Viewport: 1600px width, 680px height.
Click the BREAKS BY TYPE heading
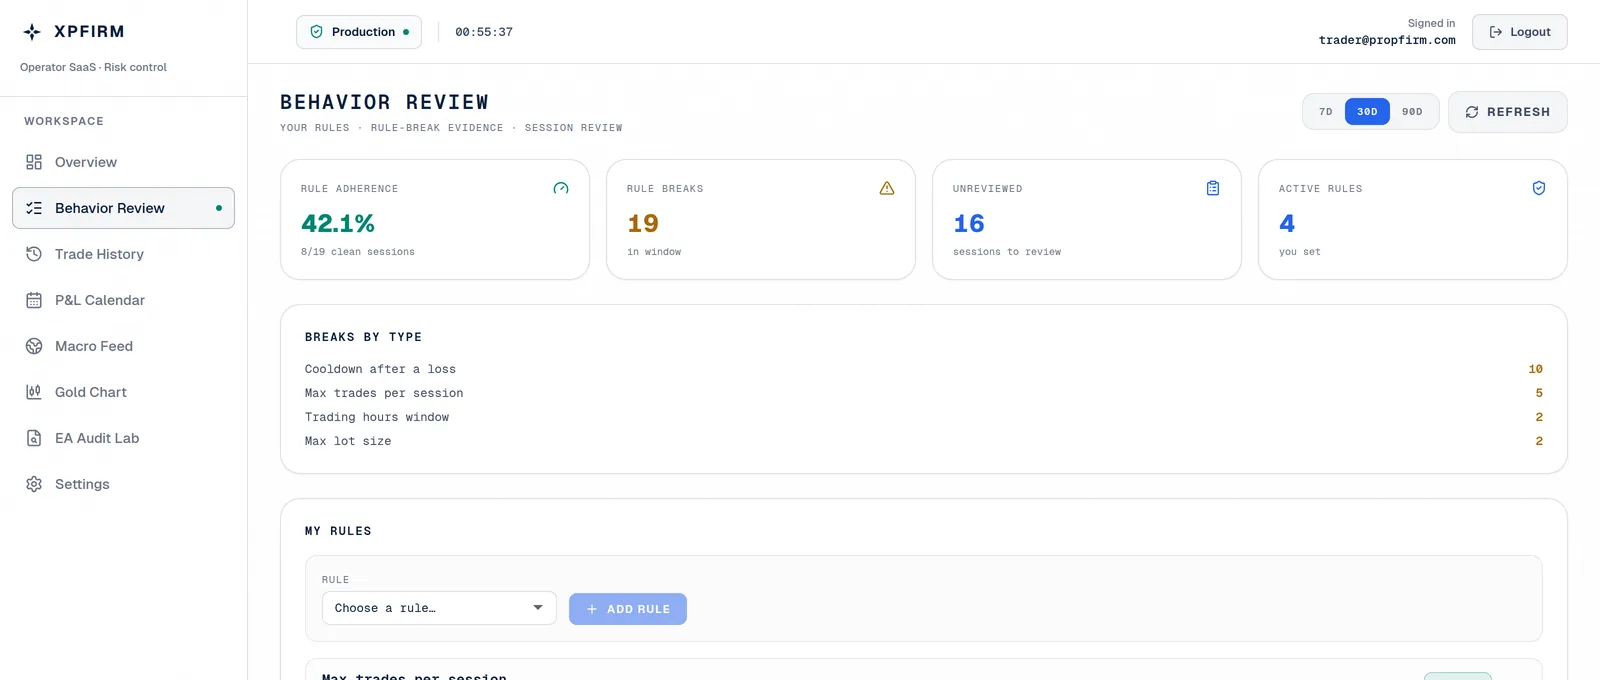pyautogui.click(x=363, y=337)
